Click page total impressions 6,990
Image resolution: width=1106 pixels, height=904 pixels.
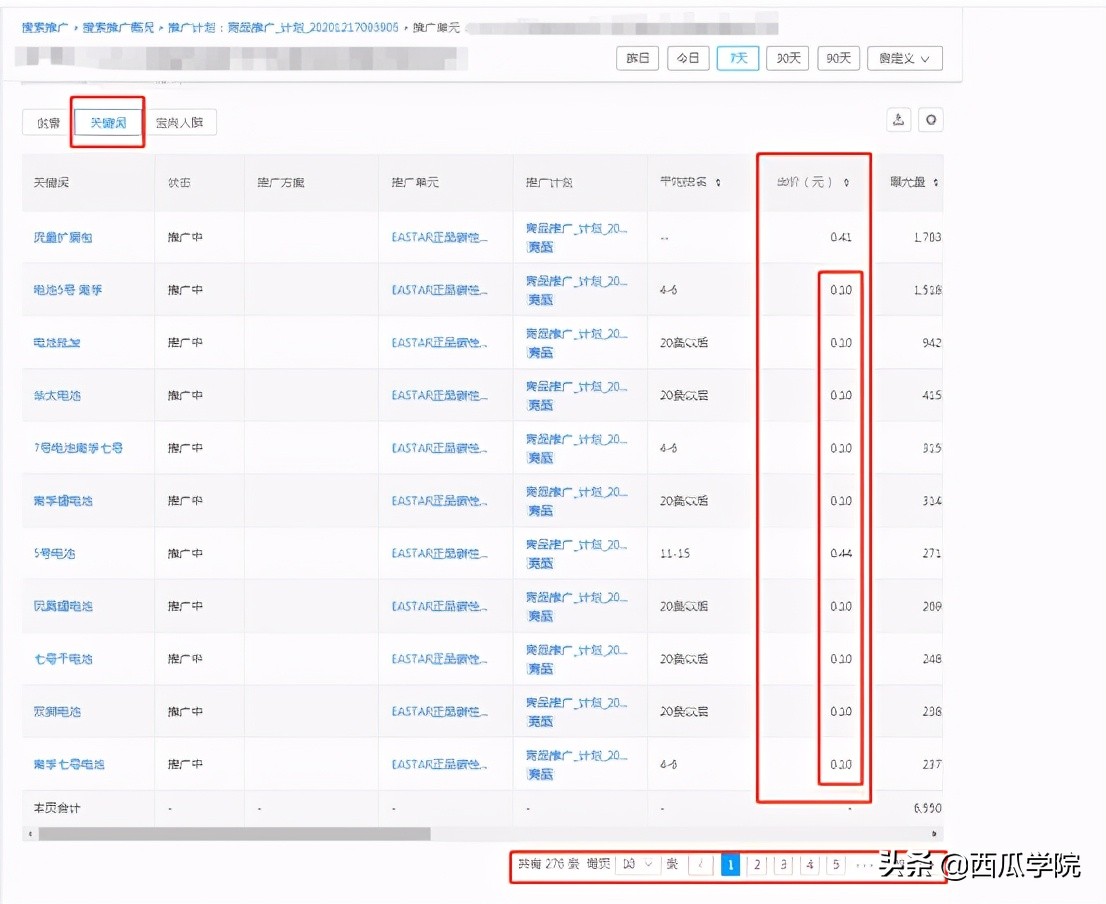928,808
